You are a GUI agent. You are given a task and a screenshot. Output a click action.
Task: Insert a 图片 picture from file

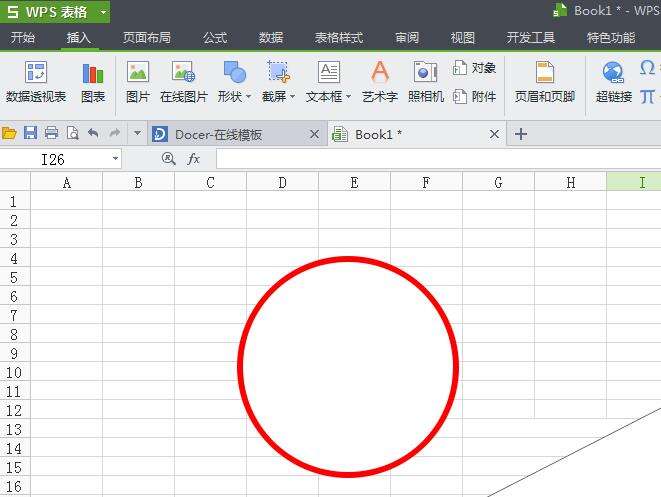(138, 82)
